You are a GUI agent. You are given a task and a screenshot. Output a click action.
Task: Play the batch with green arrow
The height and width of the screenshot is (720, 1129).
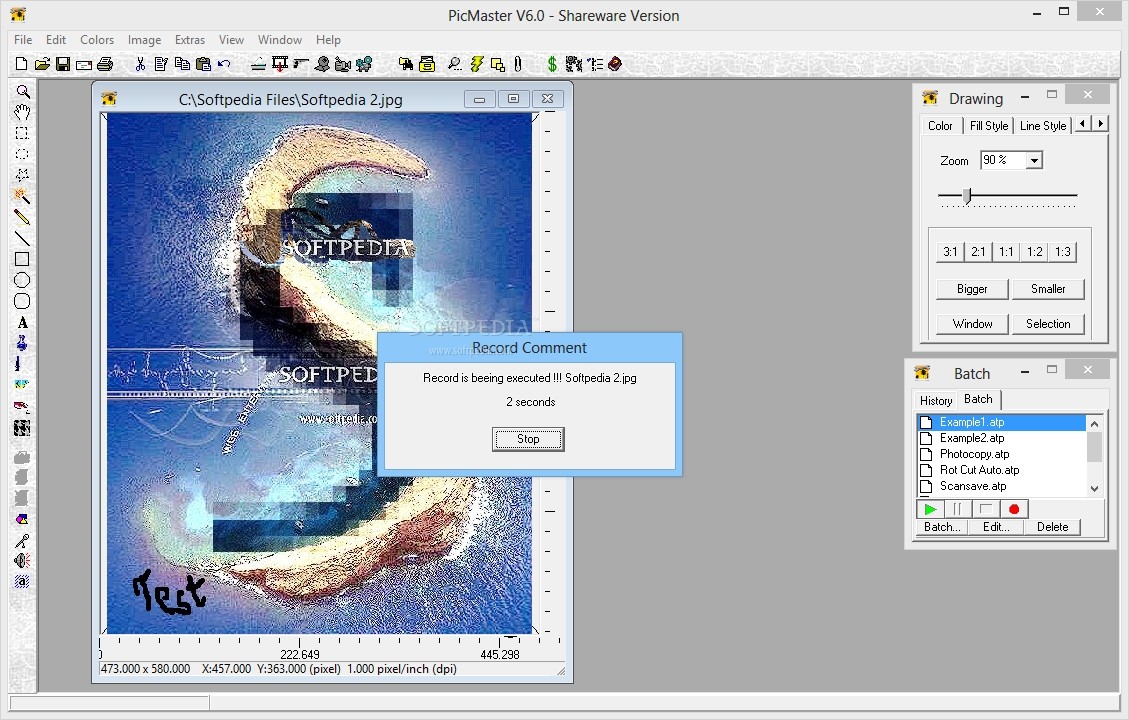[930, 509]
